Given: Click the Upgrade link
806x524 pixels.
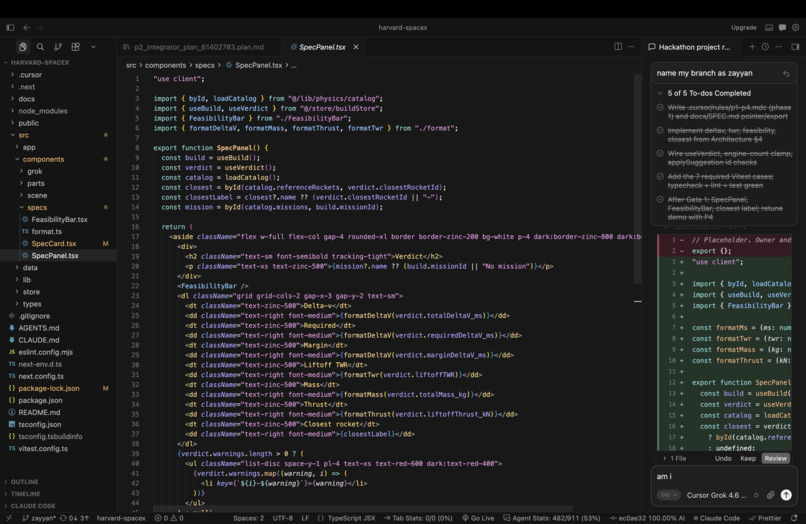Looking at the screenshot, I should pyautogui.click(x=744, y=28).
